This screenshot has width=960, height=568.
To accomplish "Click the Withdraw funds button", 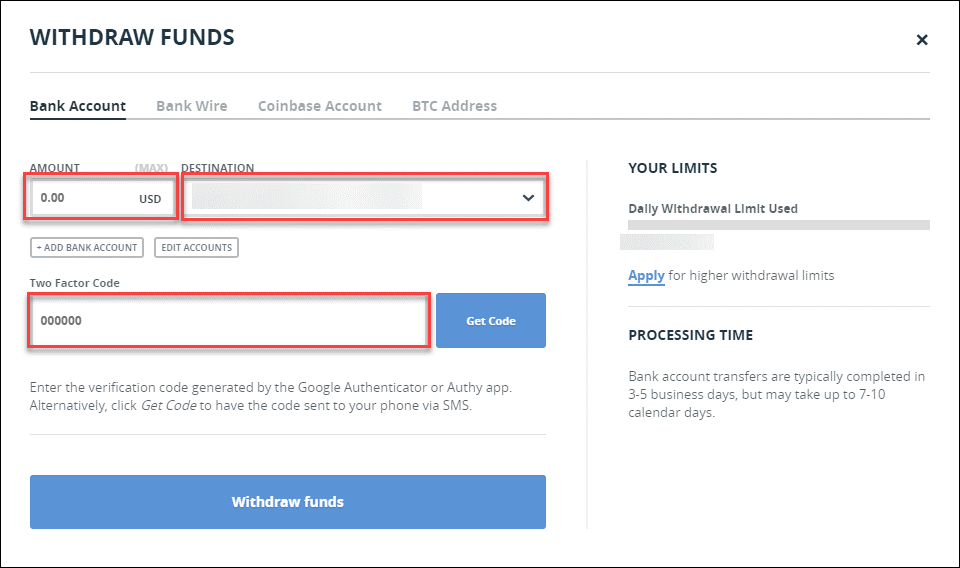I will point(288,502).
